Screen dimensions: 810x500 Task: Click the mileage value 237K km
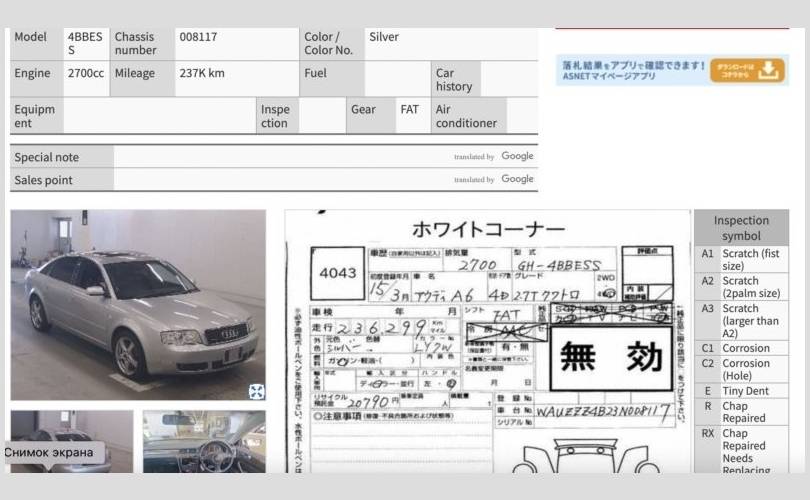[201, 73]
